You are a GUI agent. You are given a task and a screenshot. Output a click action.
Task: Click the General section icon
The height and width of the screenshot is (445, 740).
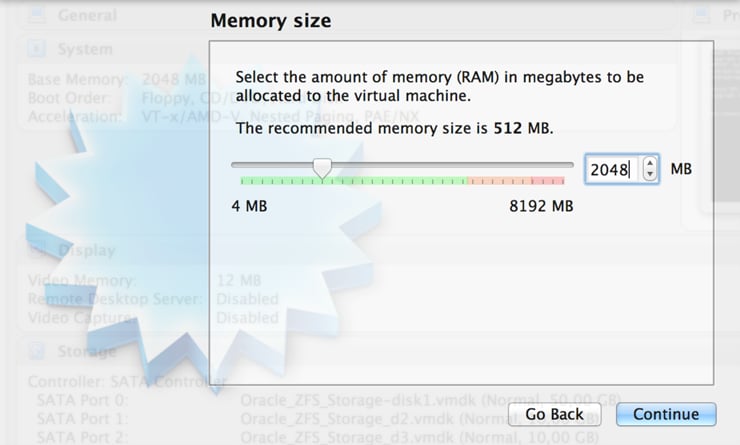point(37,16)
